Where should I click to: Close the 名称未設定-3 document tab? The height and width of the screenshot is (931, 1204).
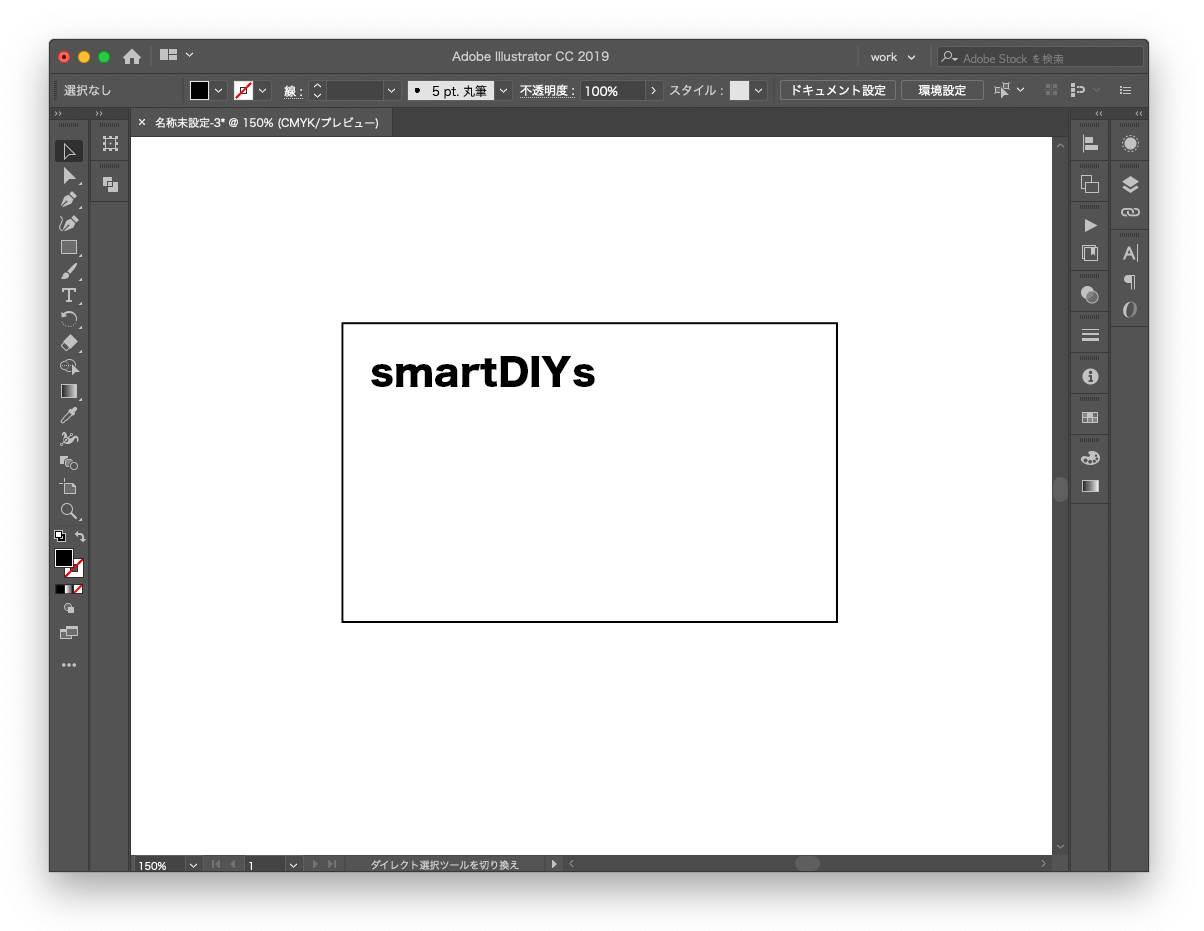[141, 123]
